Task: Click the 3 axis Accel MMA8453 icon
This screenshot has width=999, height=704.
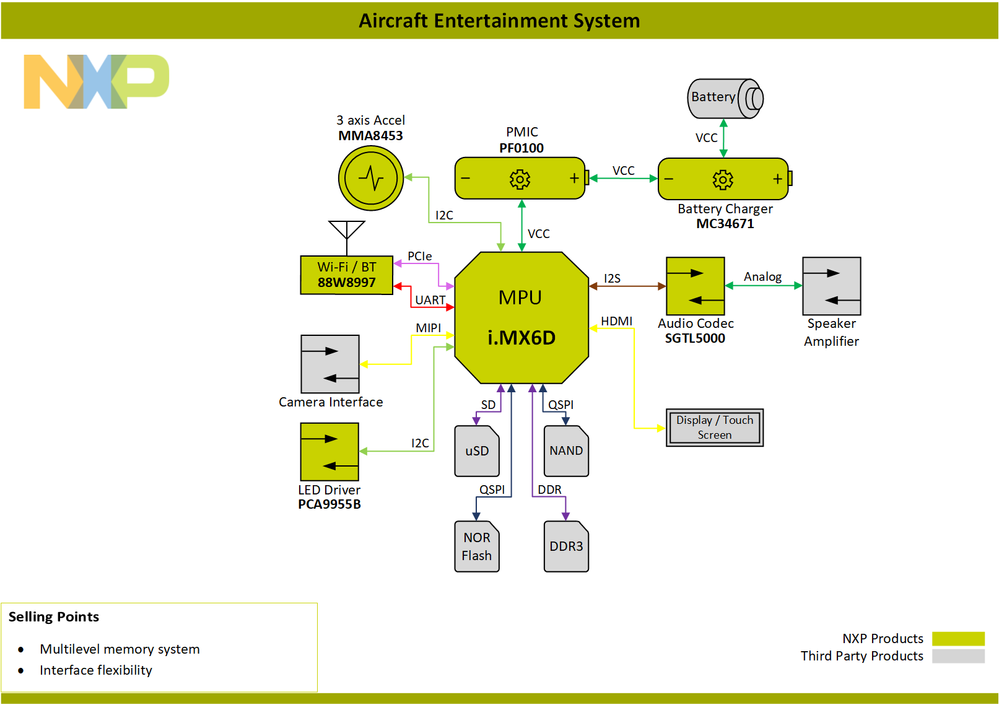Action: point(371,178)
